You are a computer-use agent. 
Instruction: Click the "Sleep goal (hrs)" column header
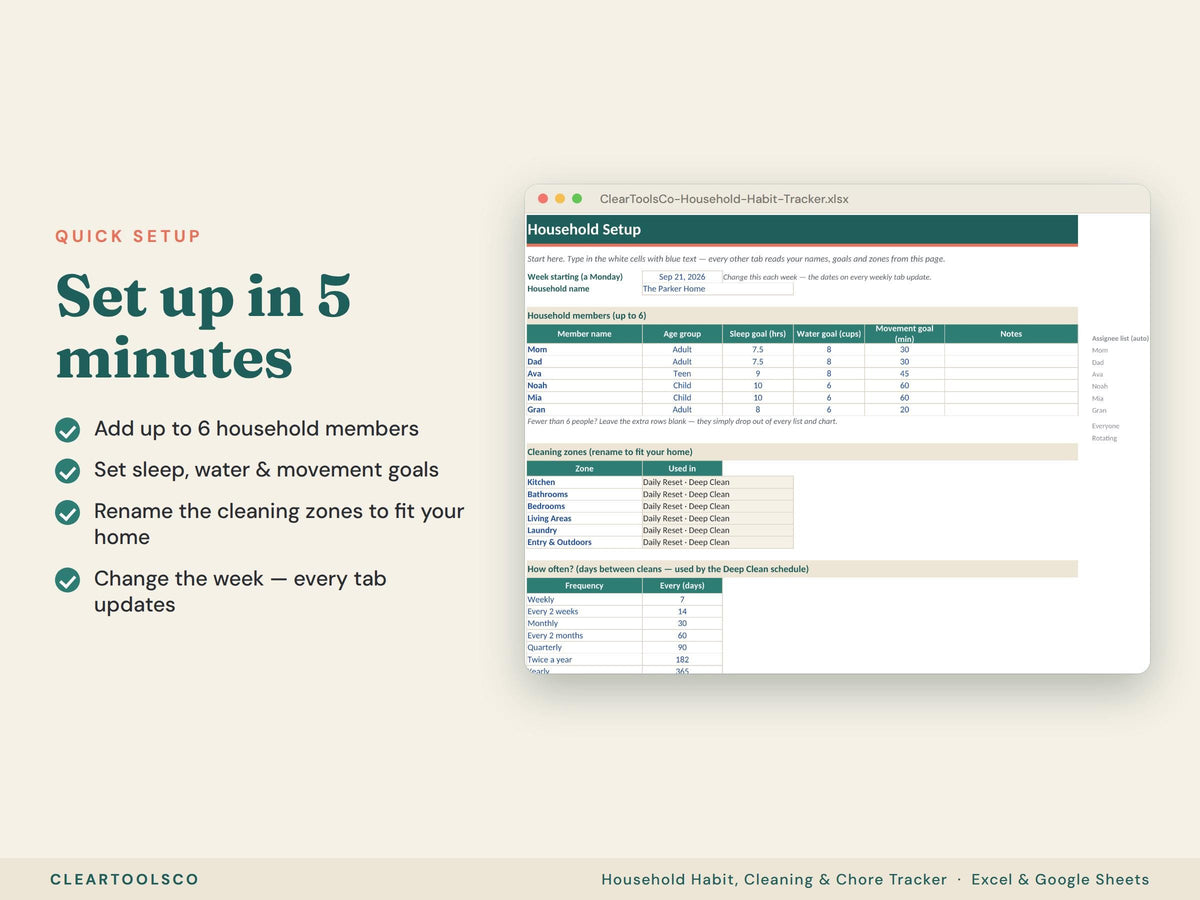pyautogui.click(x=758, y=334)
